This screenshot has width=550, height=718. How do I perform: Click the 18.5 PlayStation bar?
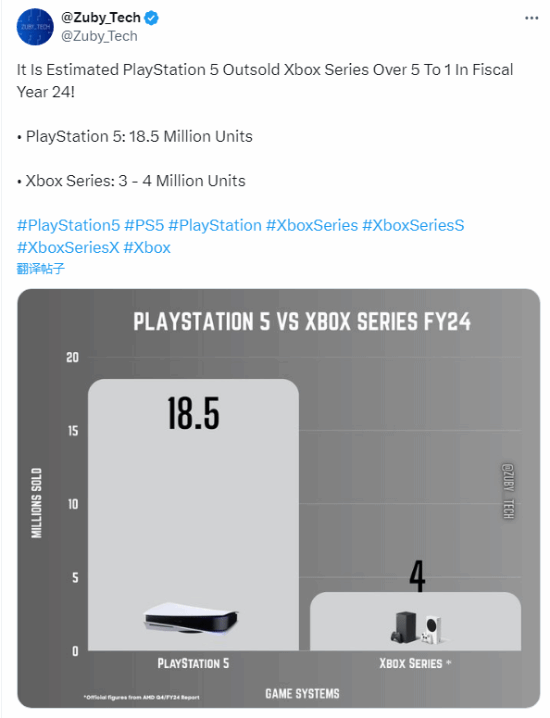[x=193, y=514]
